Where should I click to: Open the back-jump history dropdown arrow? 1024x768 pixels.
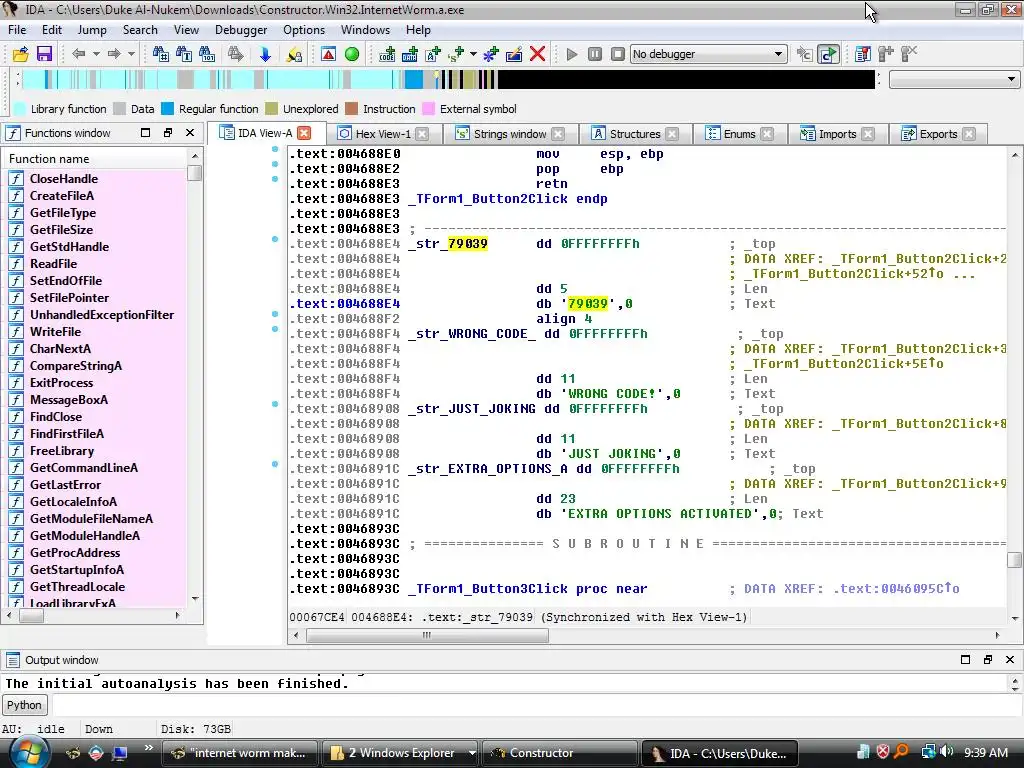(x=96, y=54)
